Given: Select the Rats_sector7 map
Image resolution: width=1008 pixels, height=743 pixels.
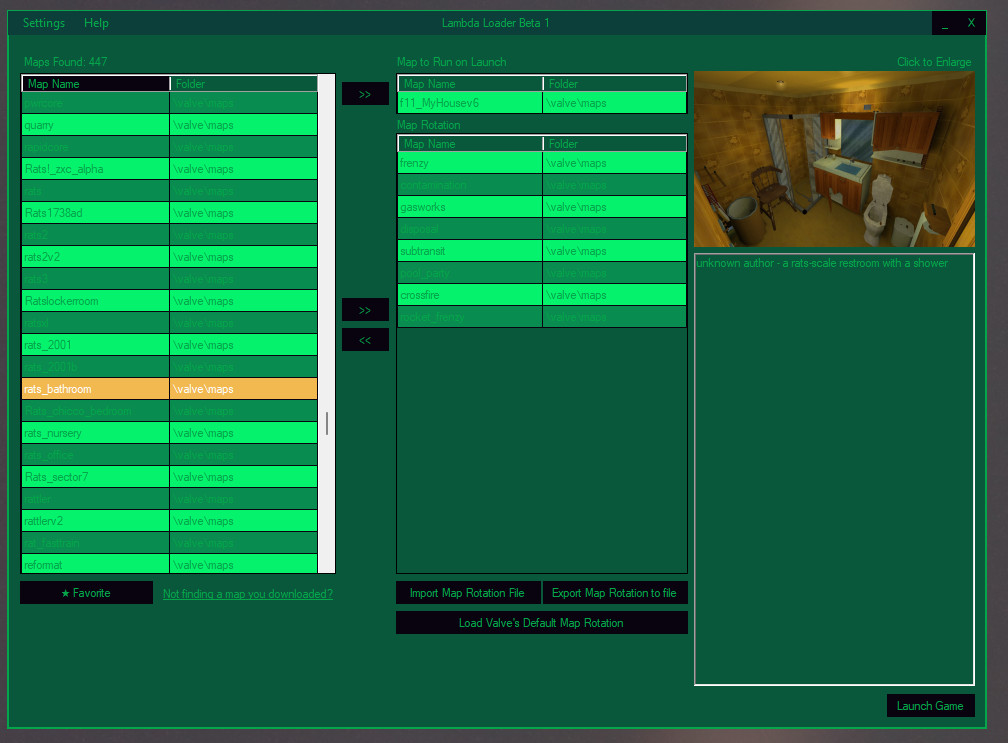Looking at the screenshot, I should point(95,476).
